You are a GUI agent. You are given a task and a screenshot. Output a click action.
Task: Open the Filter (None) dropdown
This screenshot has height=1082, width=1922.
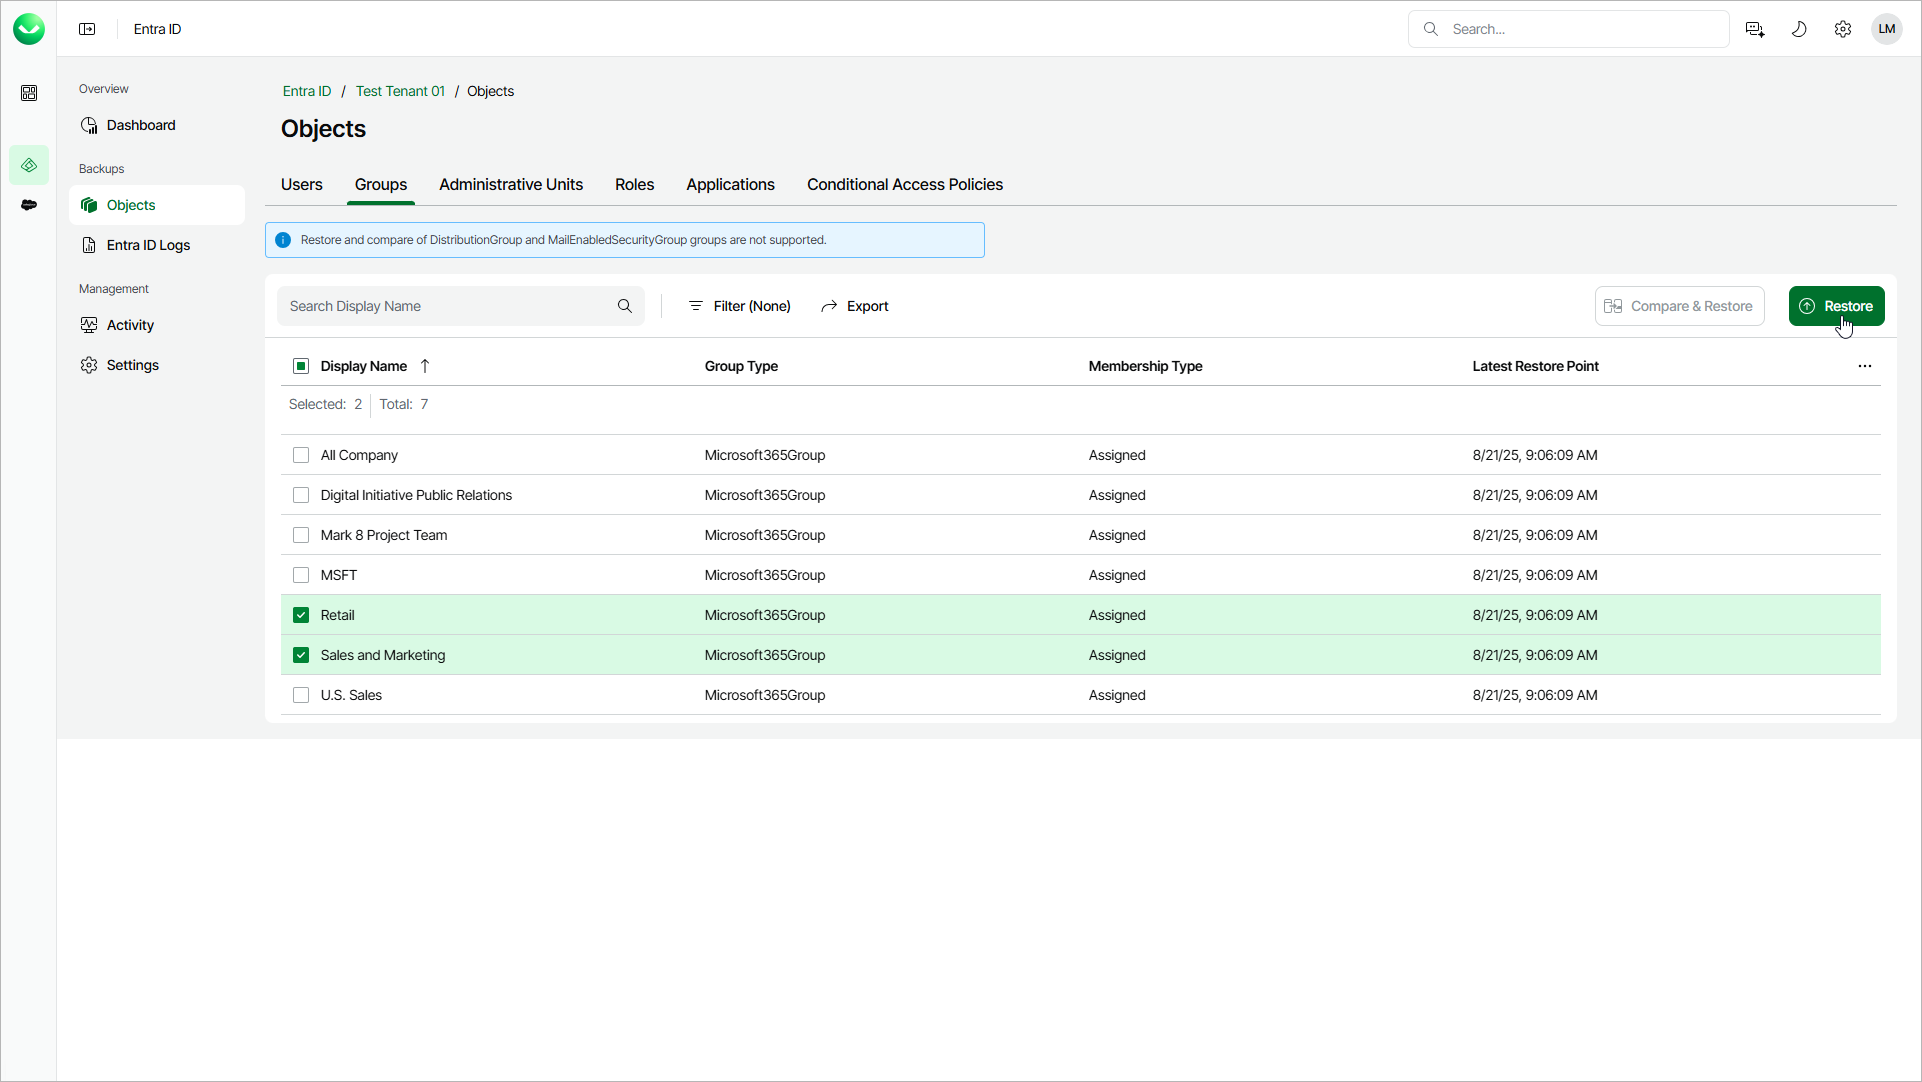[740, 306]
